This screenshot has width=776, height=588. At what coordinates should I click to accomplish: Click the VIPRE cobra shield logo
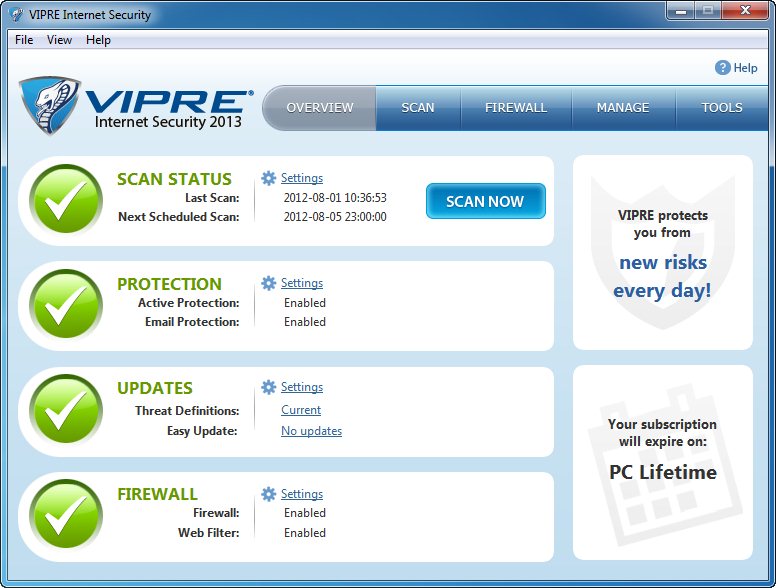tap(49, 105)
